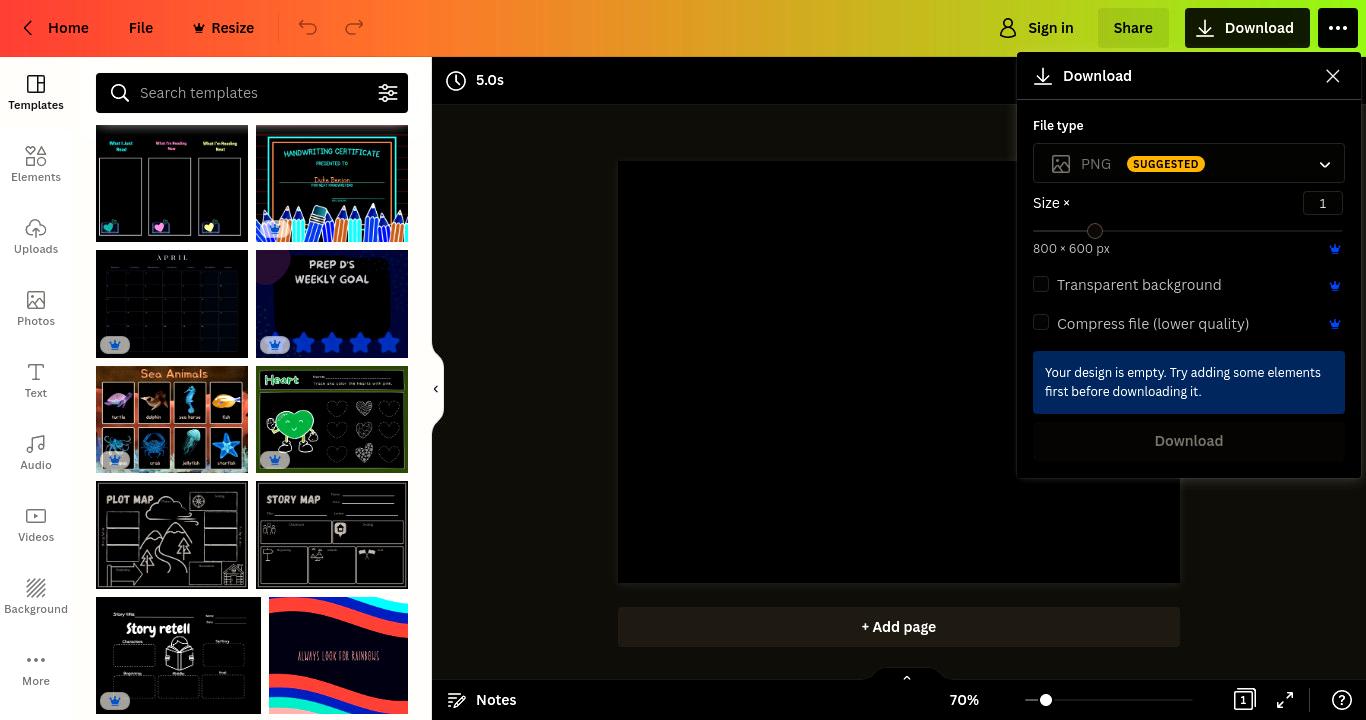Expand the PNG file type dropdown
Screen dimensions: 1366x720
pyautogui.click(x=1189, y=164)
